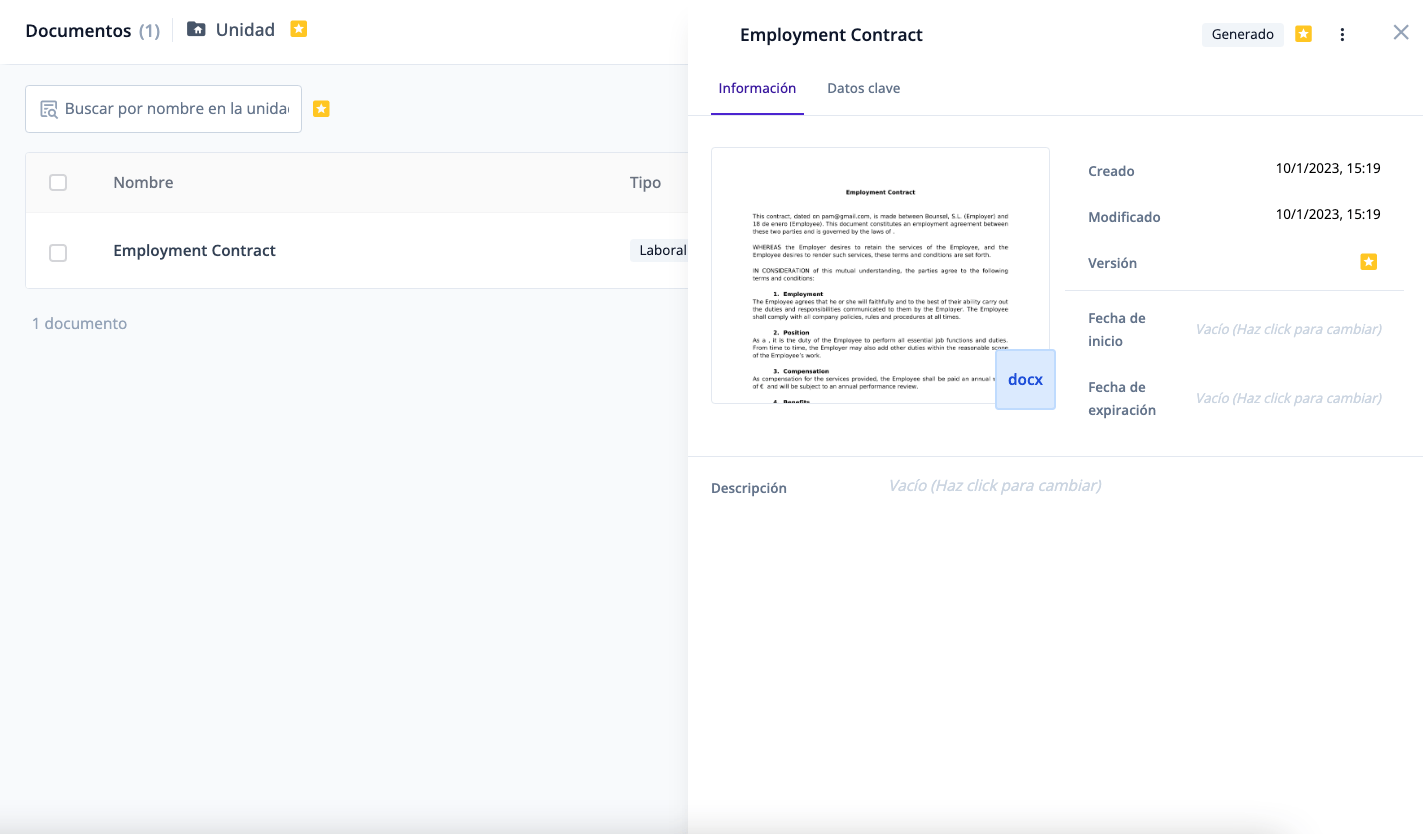Sort by the Nombre column header

click(x=143, y=182)
